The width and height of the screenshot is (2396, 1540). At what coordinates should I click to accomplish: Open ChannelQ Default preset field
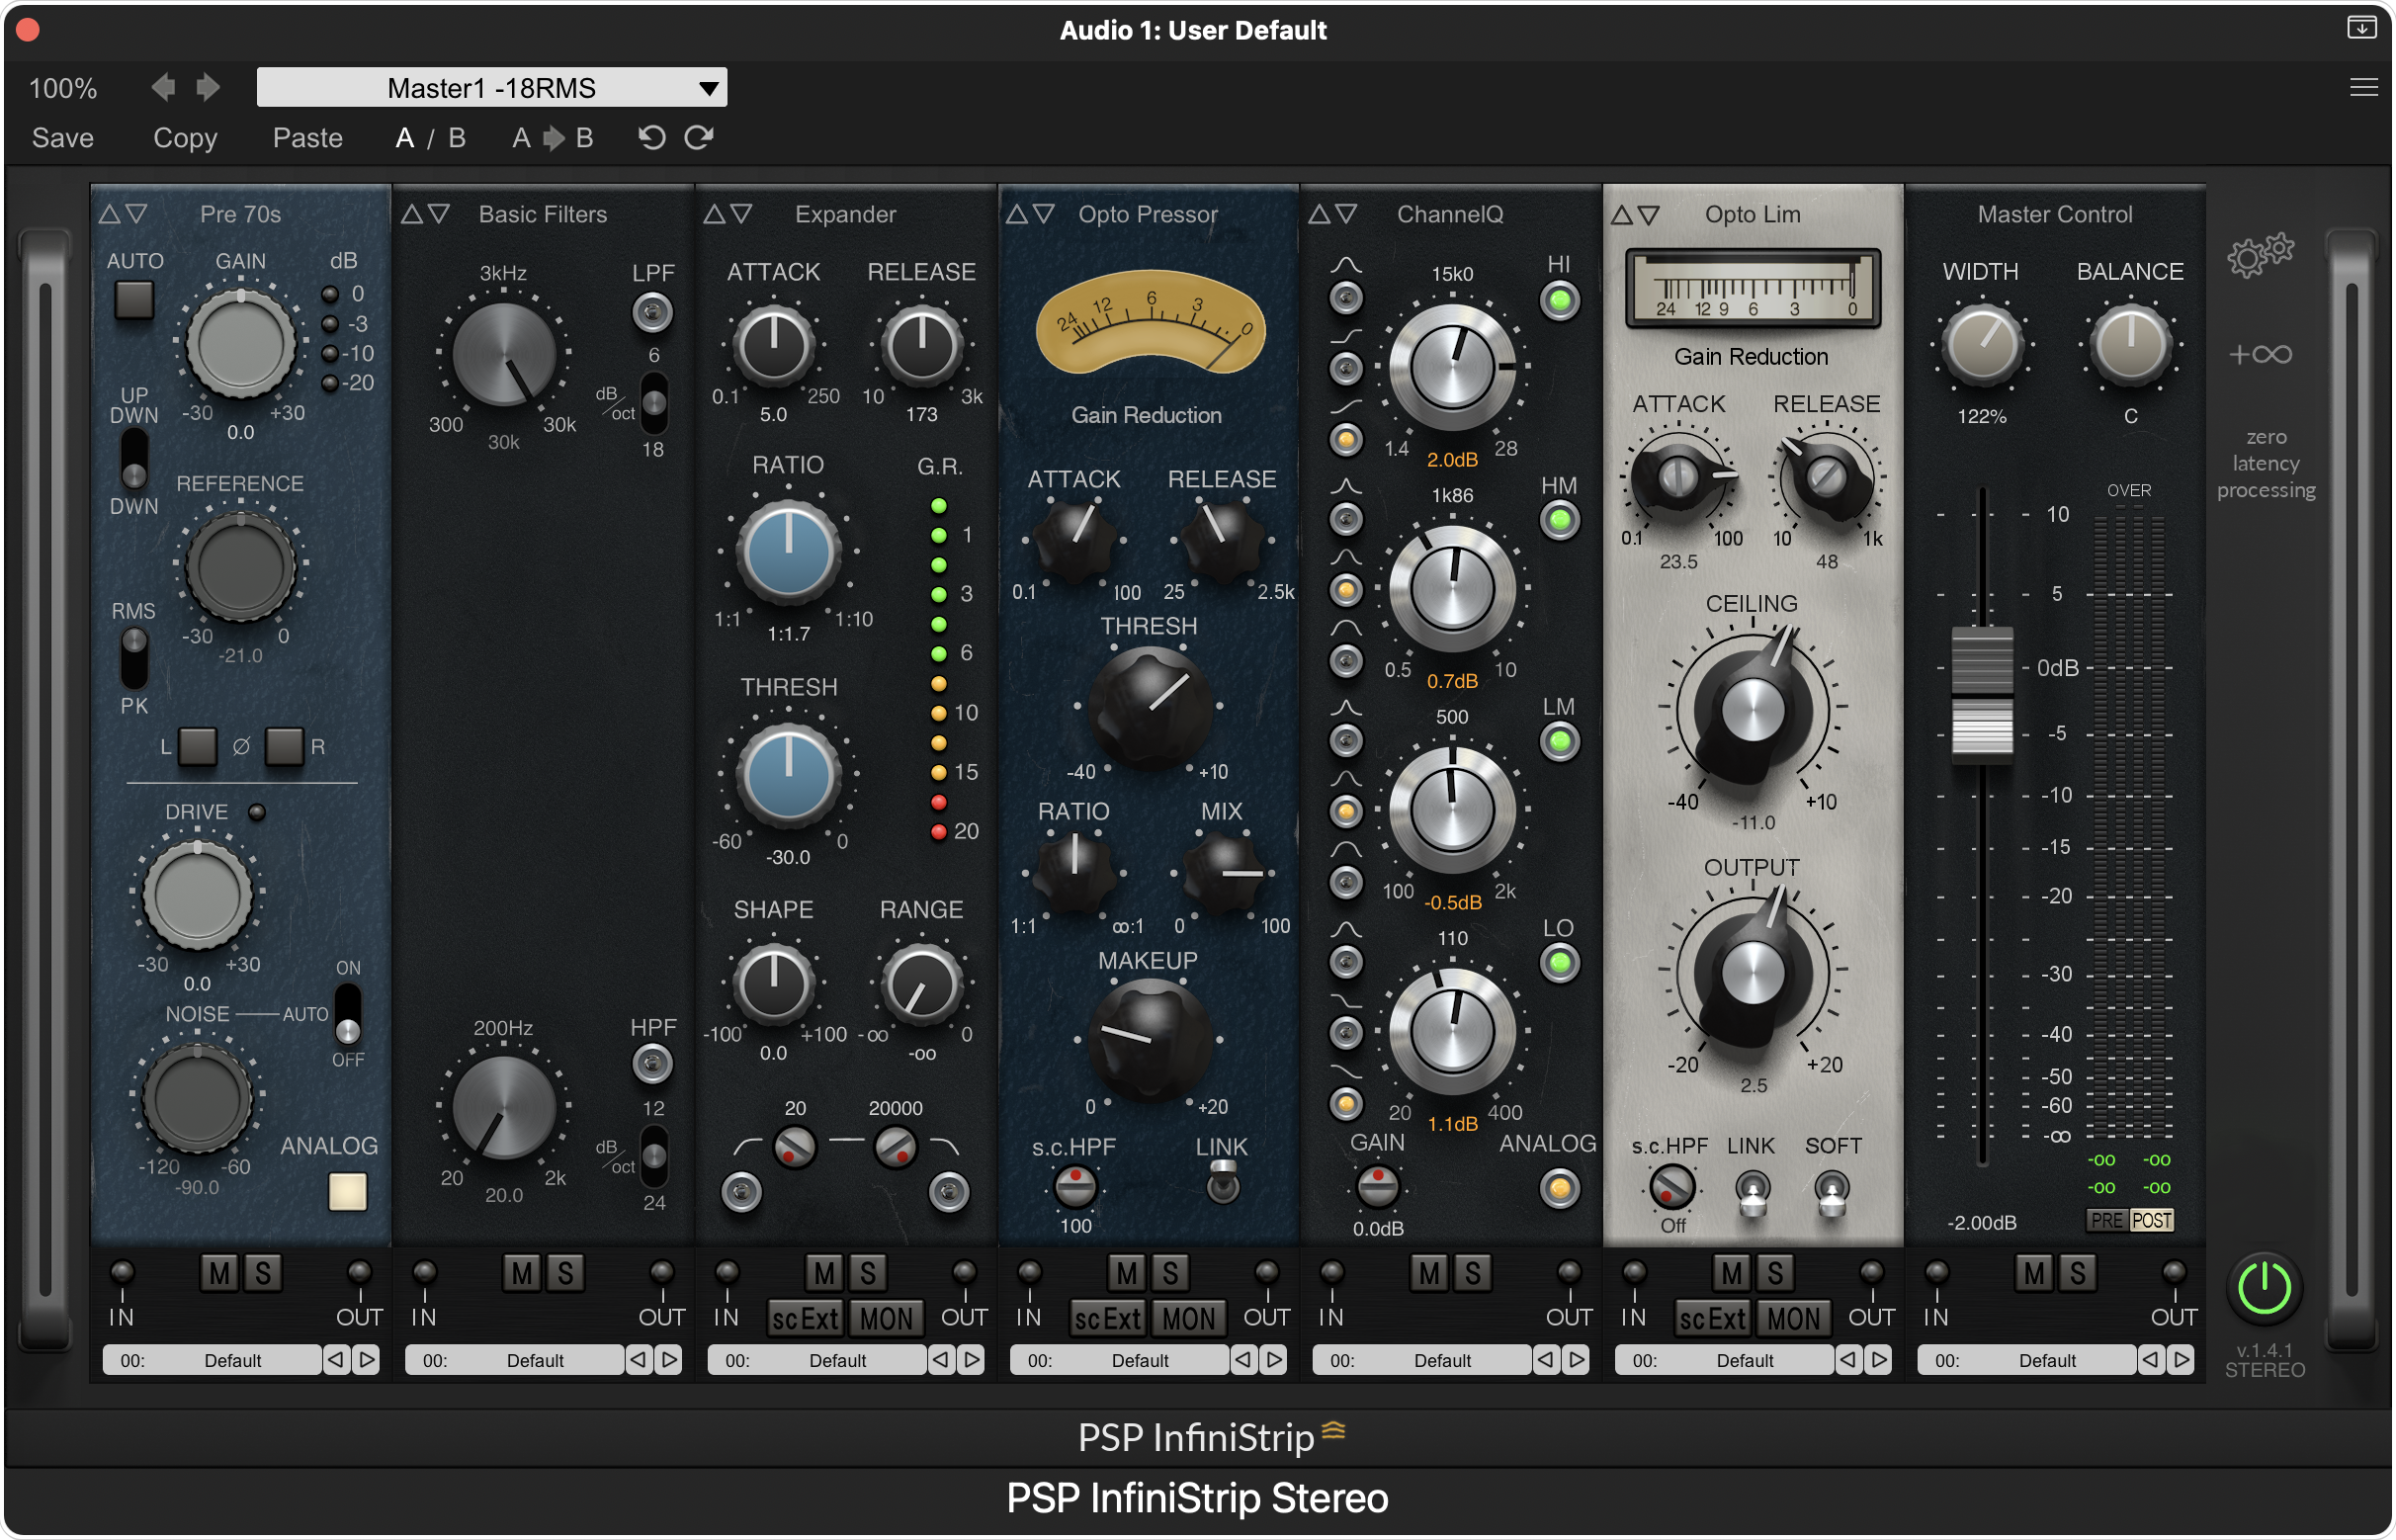(x=1422, y=1360)
